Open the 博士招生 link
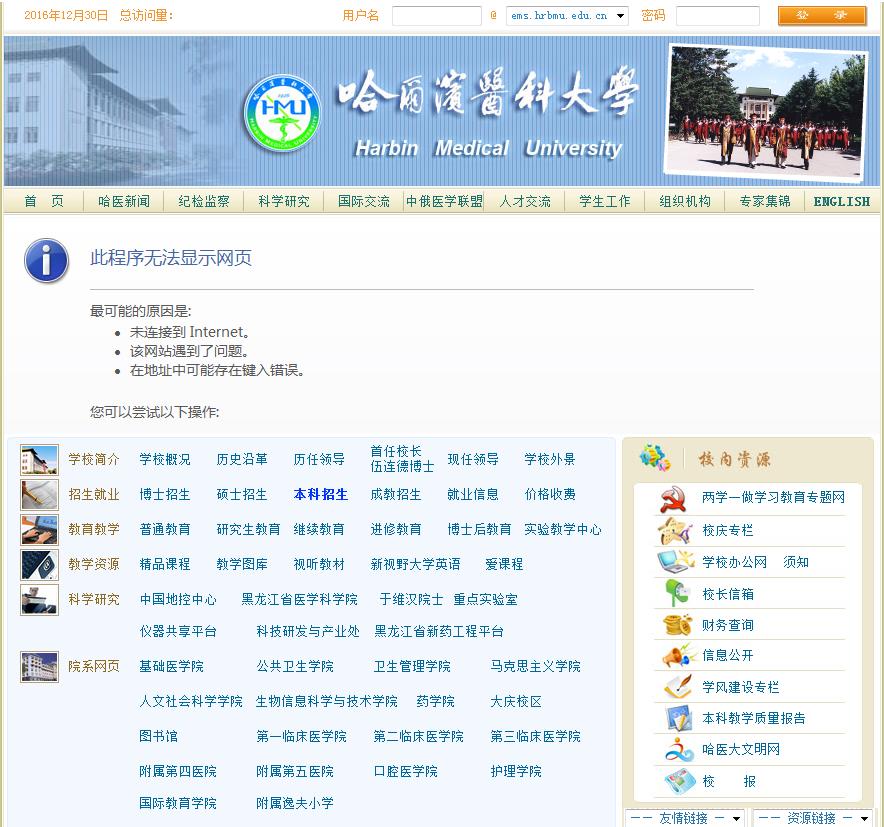Image resolution: width=884 pixels, height=827 pixels. pyautogui.click(x=165, y=494)
